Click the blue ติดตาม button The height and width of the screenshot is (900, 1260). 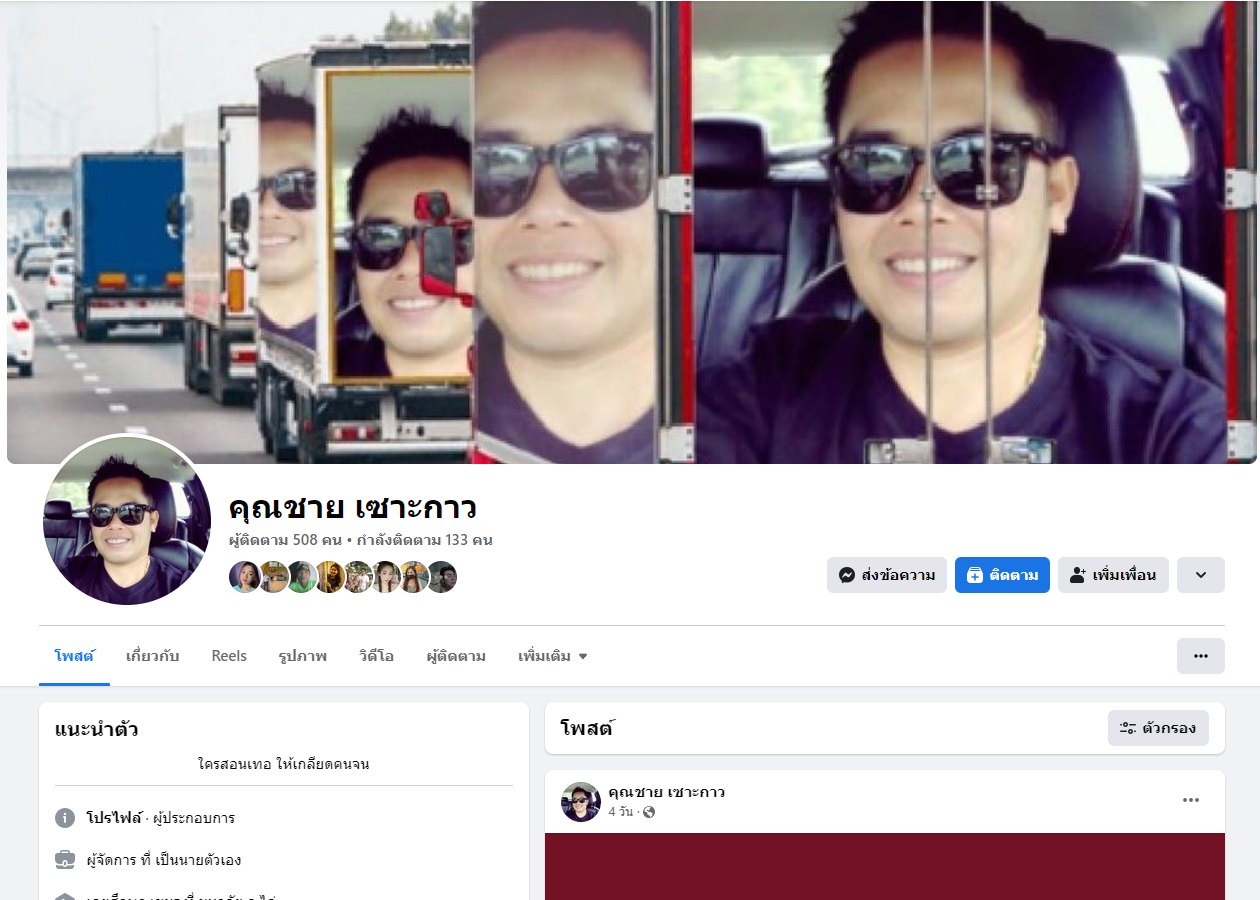tap(1002, 575)
